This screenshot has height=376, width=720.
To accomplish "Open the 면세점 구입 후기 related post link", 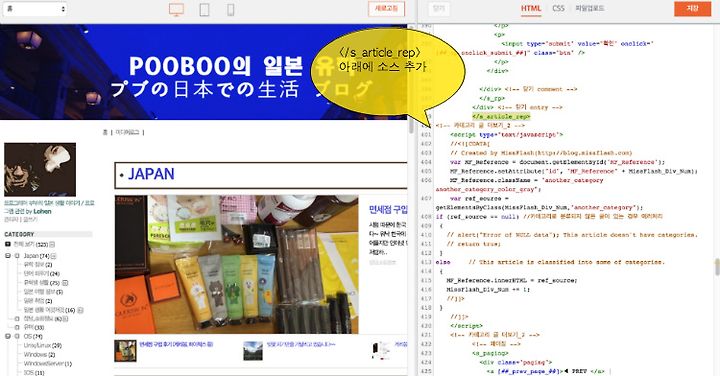I will tap(176, 344).
